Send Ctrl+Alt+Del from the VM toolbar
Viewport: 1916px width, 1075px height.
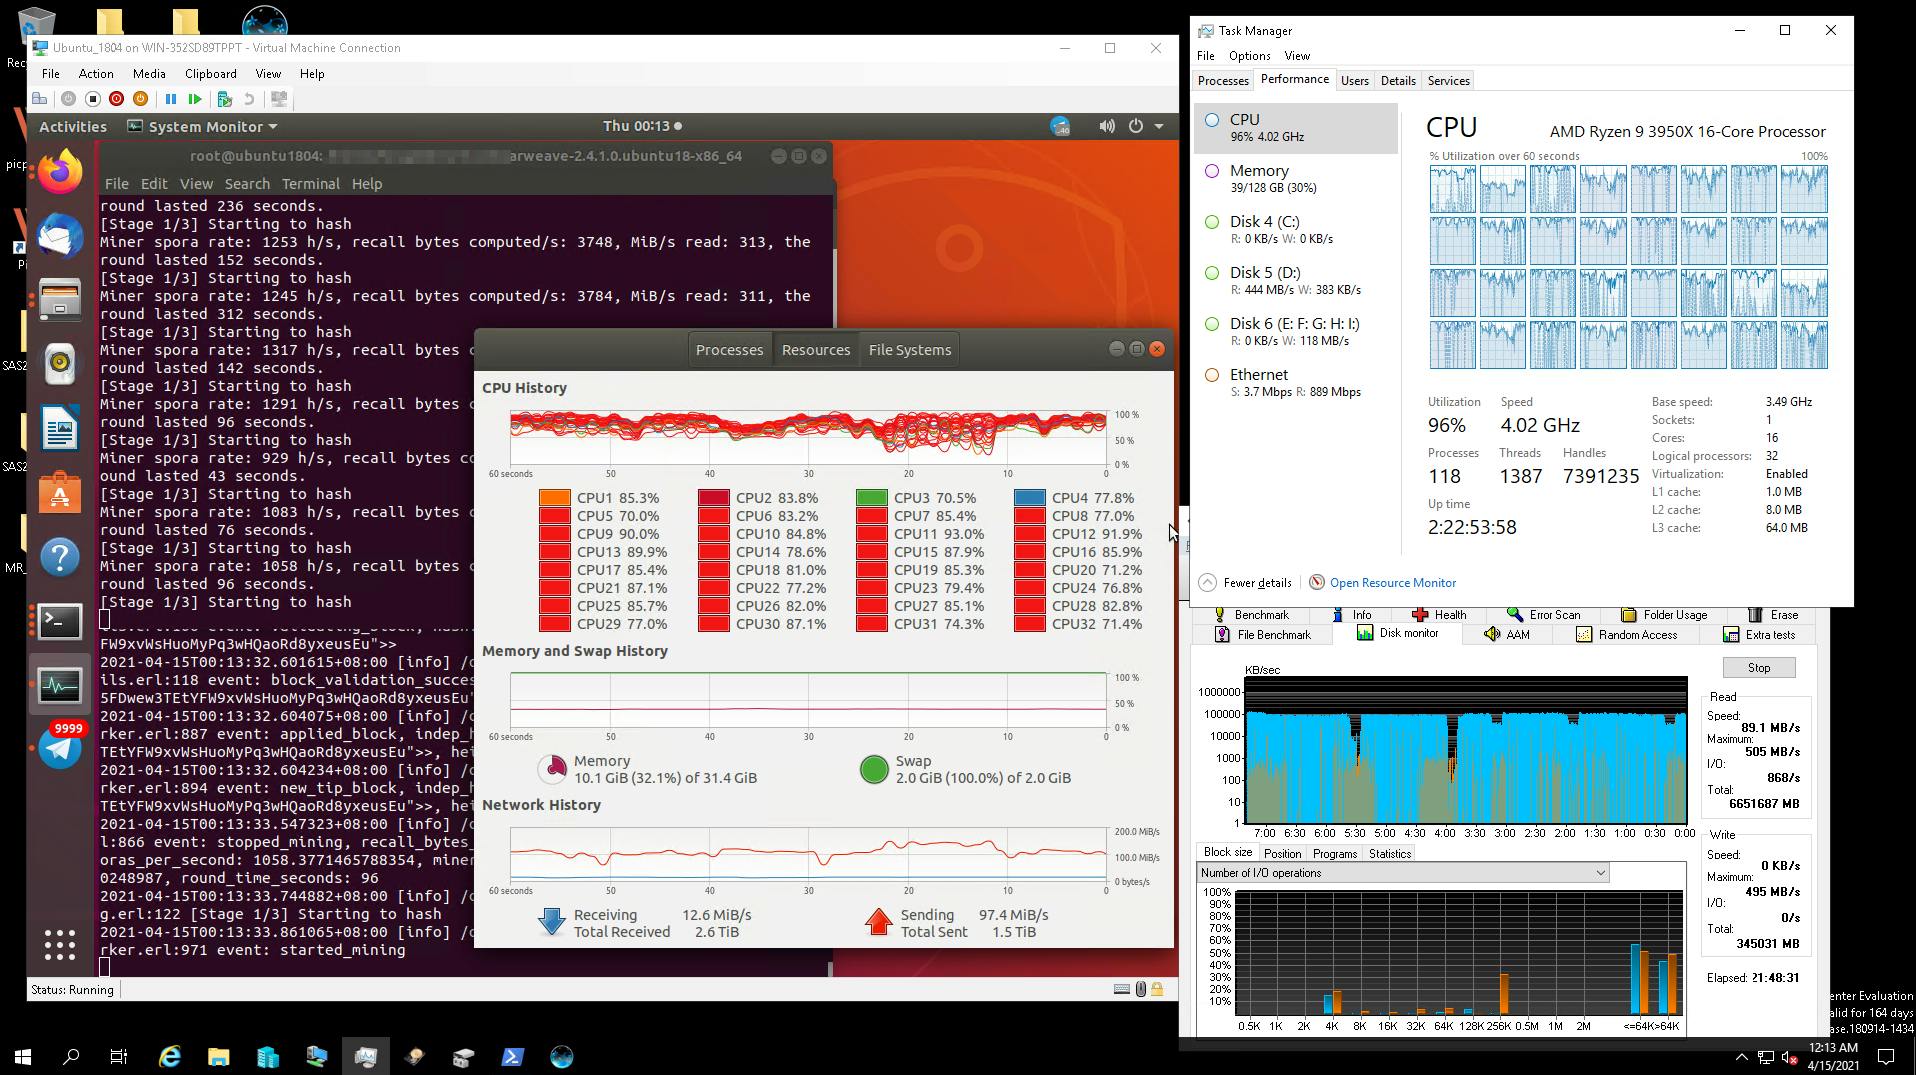point(40,99)
